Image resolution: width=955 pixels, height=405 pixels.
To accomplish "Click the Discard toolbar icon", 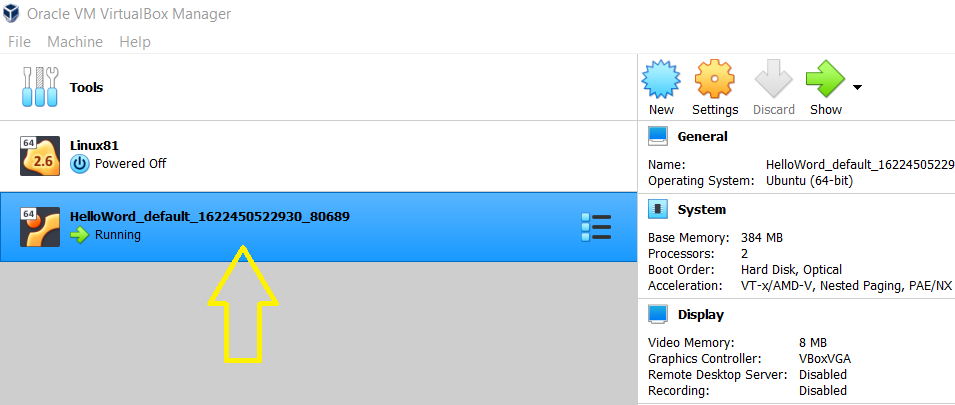I will click(x=774, y=79).
